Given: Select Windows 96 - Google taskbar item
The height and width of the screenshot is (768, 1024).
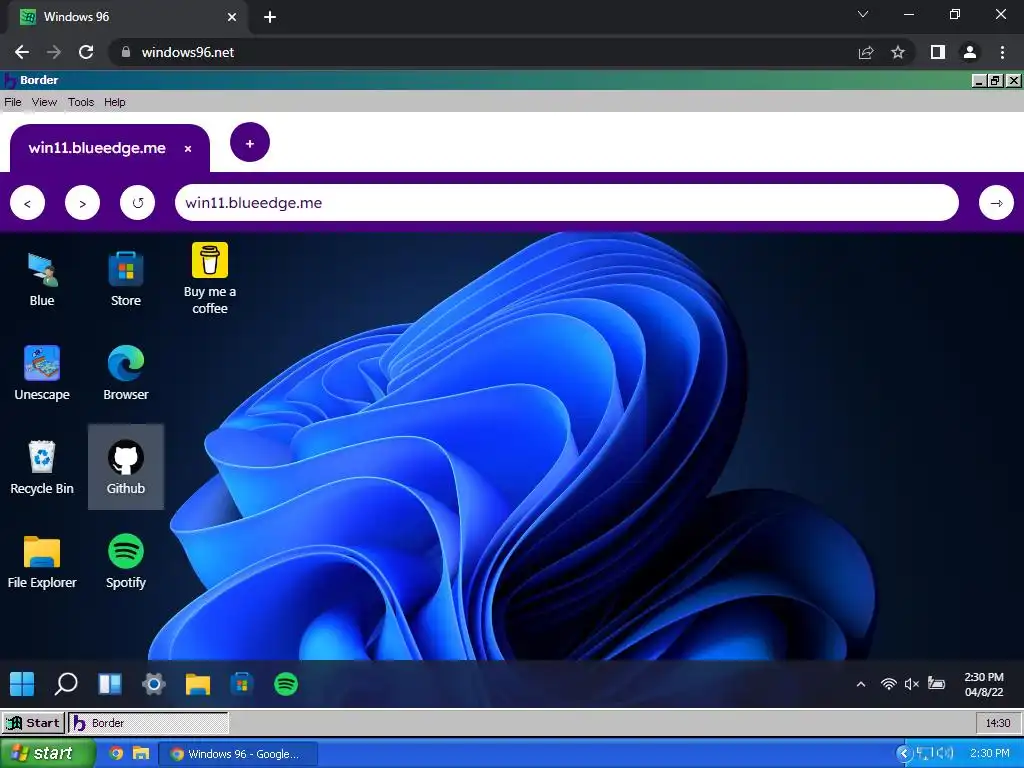Looking at the screenshot, I should 238,754.
